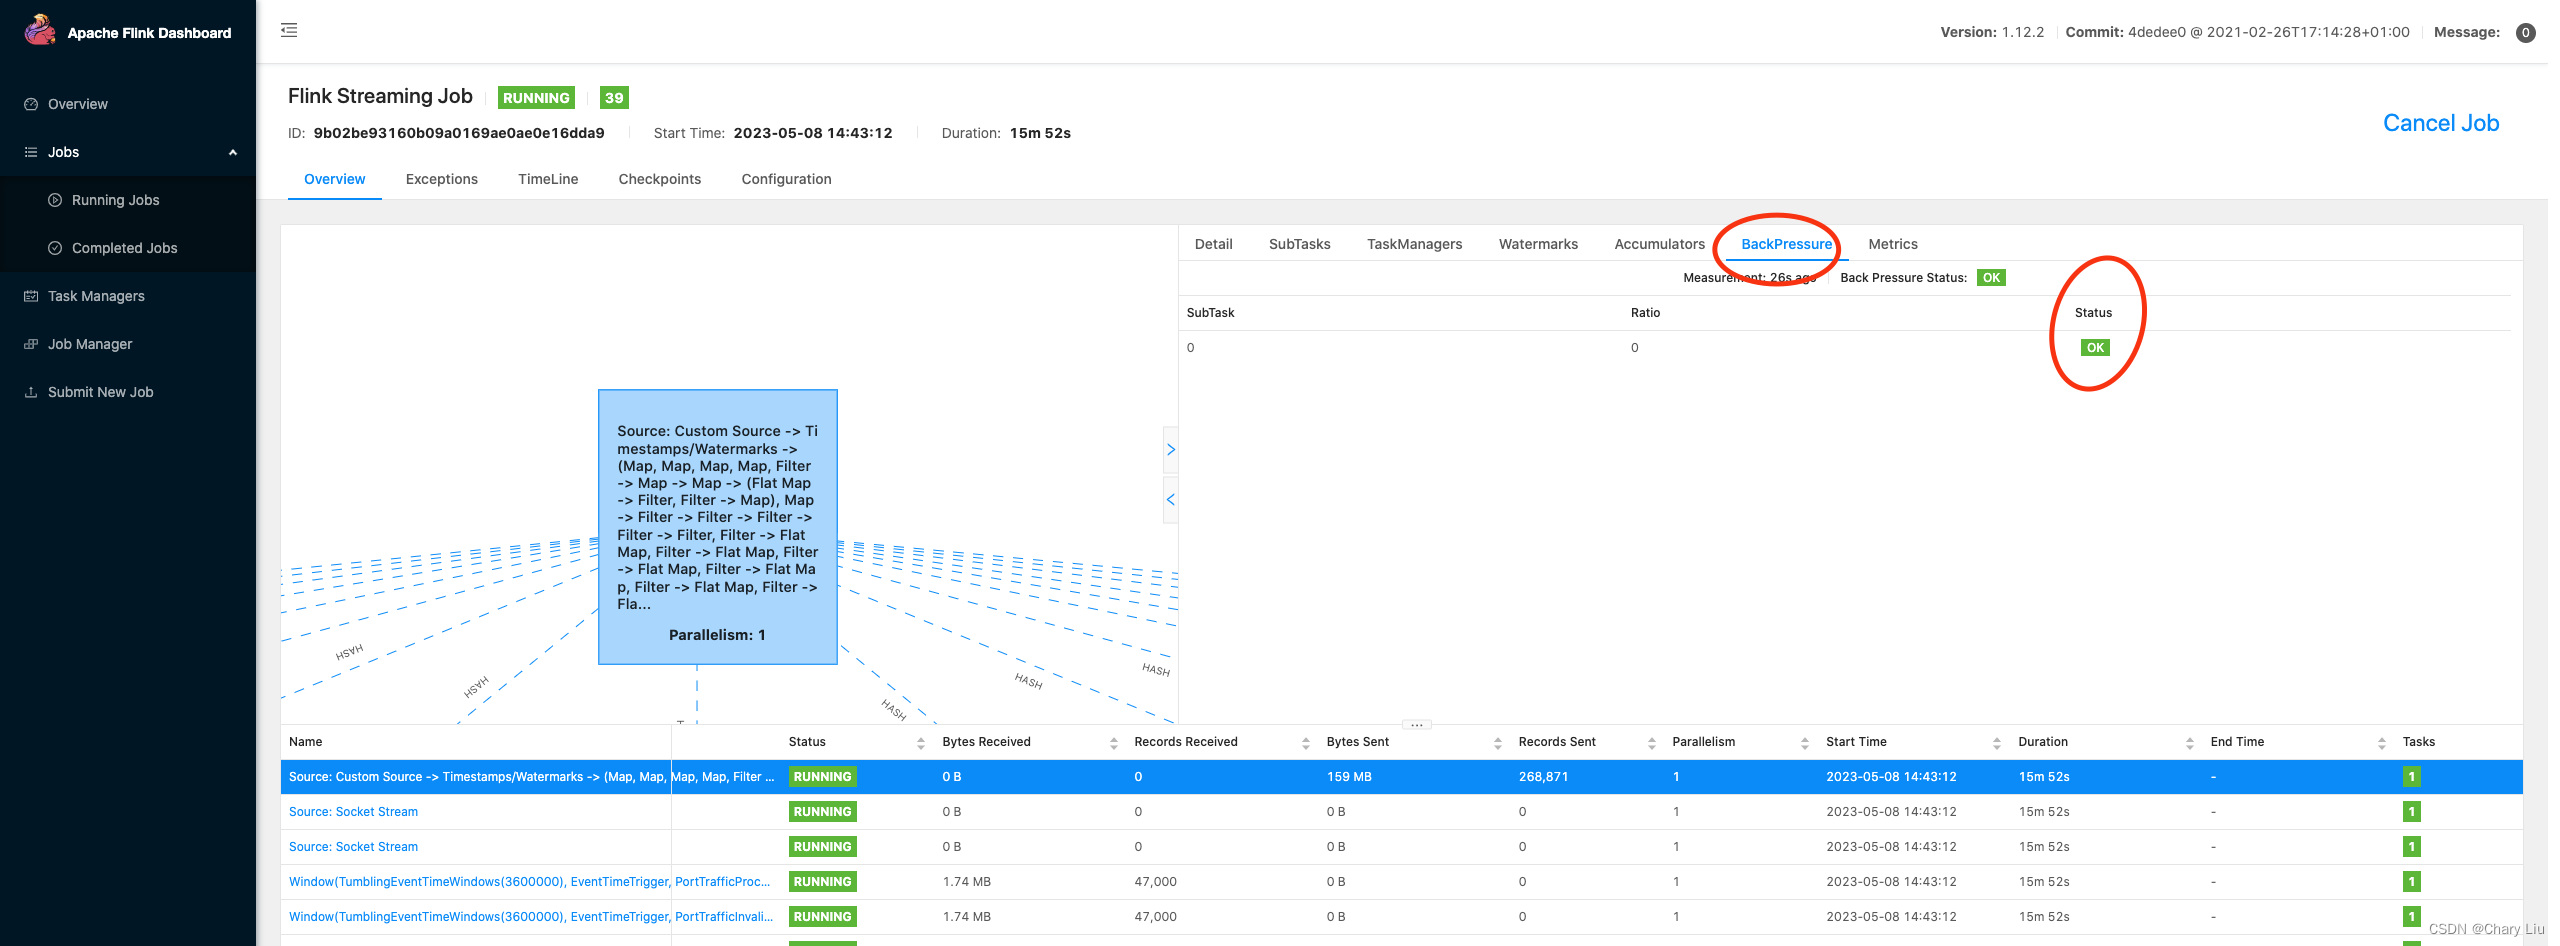Click the Tasks column header
2560x946 pixels.
pos(2418,742)
